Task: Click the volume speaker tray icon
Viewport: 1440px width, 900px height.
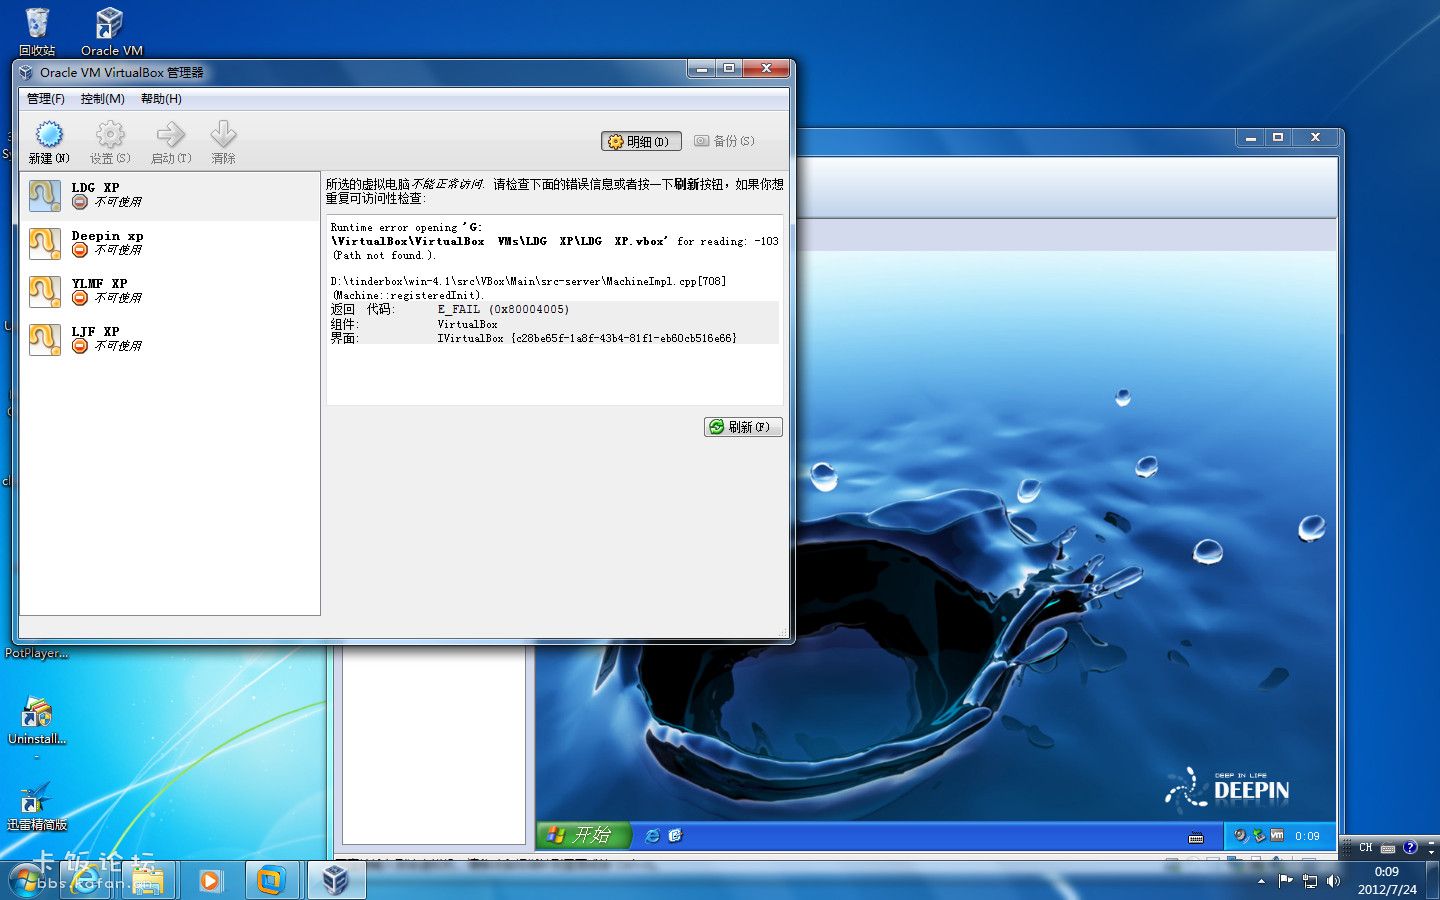Action: [x=1333, y=881]
